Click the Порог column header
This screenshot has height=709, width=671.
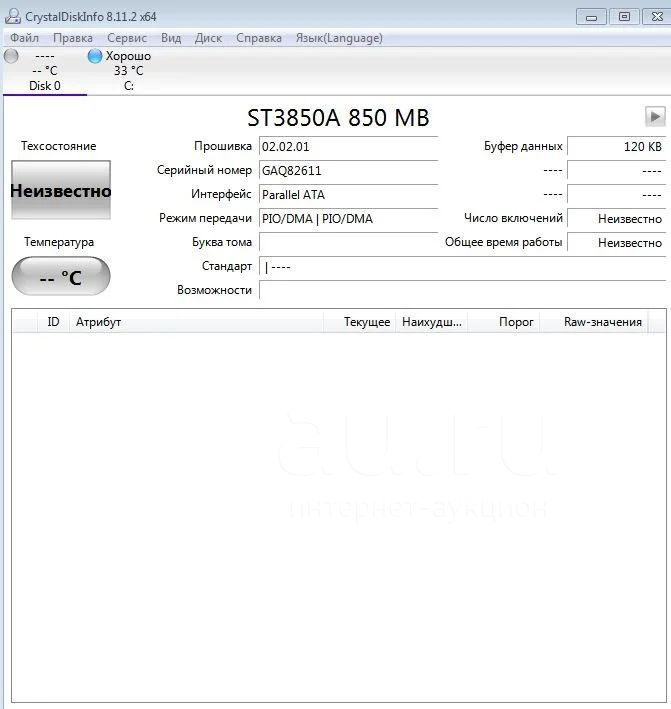click(x=504, y=322)
